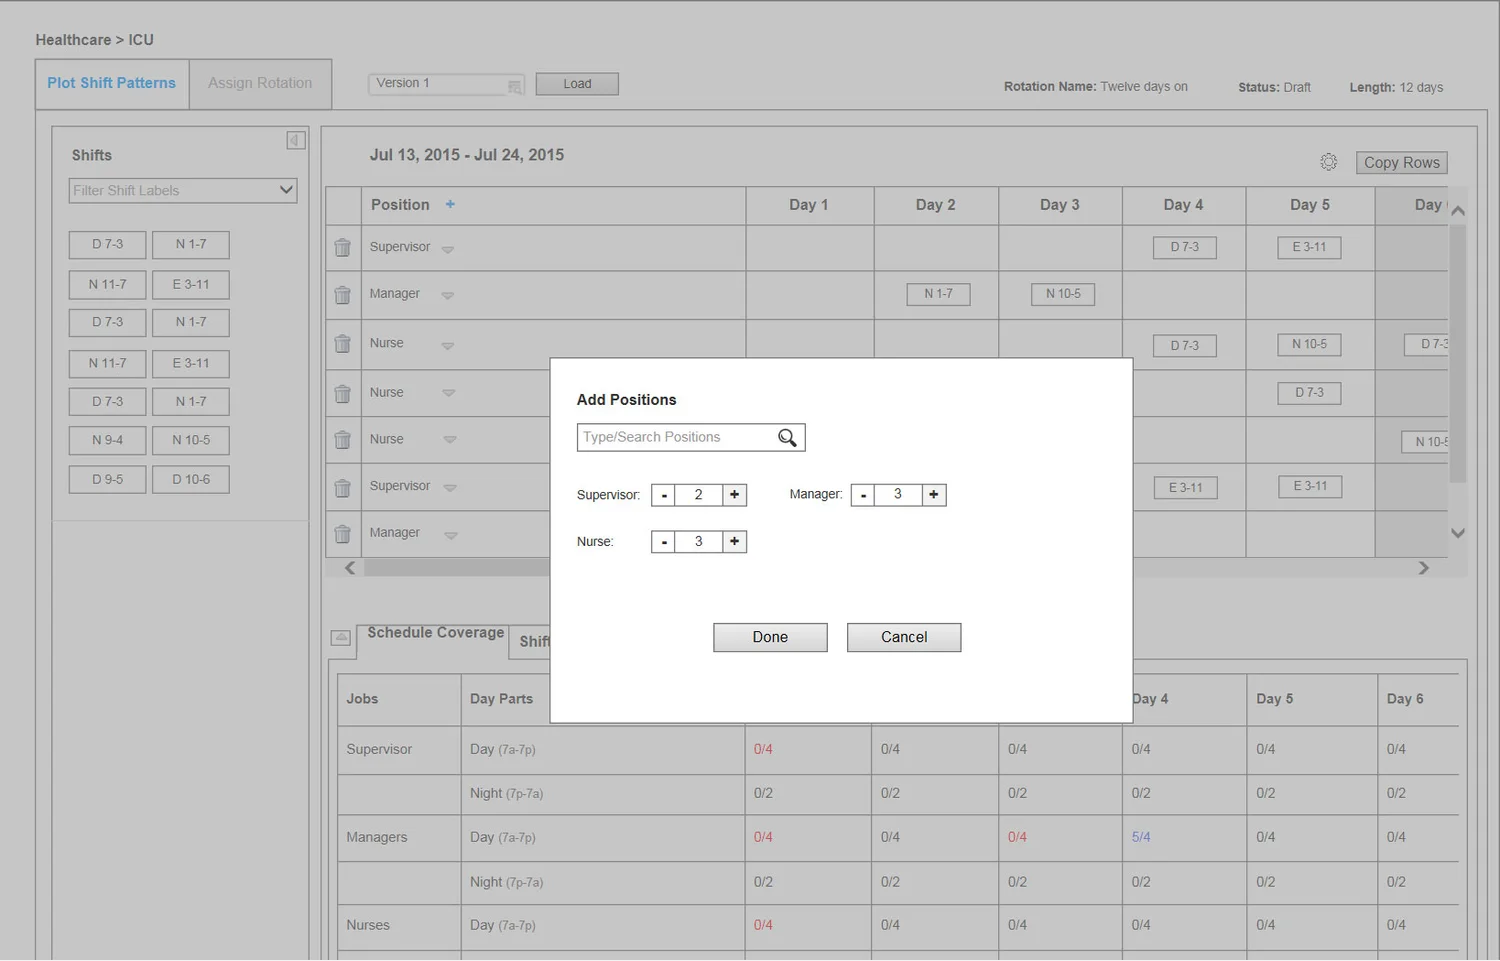1500x961 pixels.
Task: Click the Load button
Action: tap(577, 84)
